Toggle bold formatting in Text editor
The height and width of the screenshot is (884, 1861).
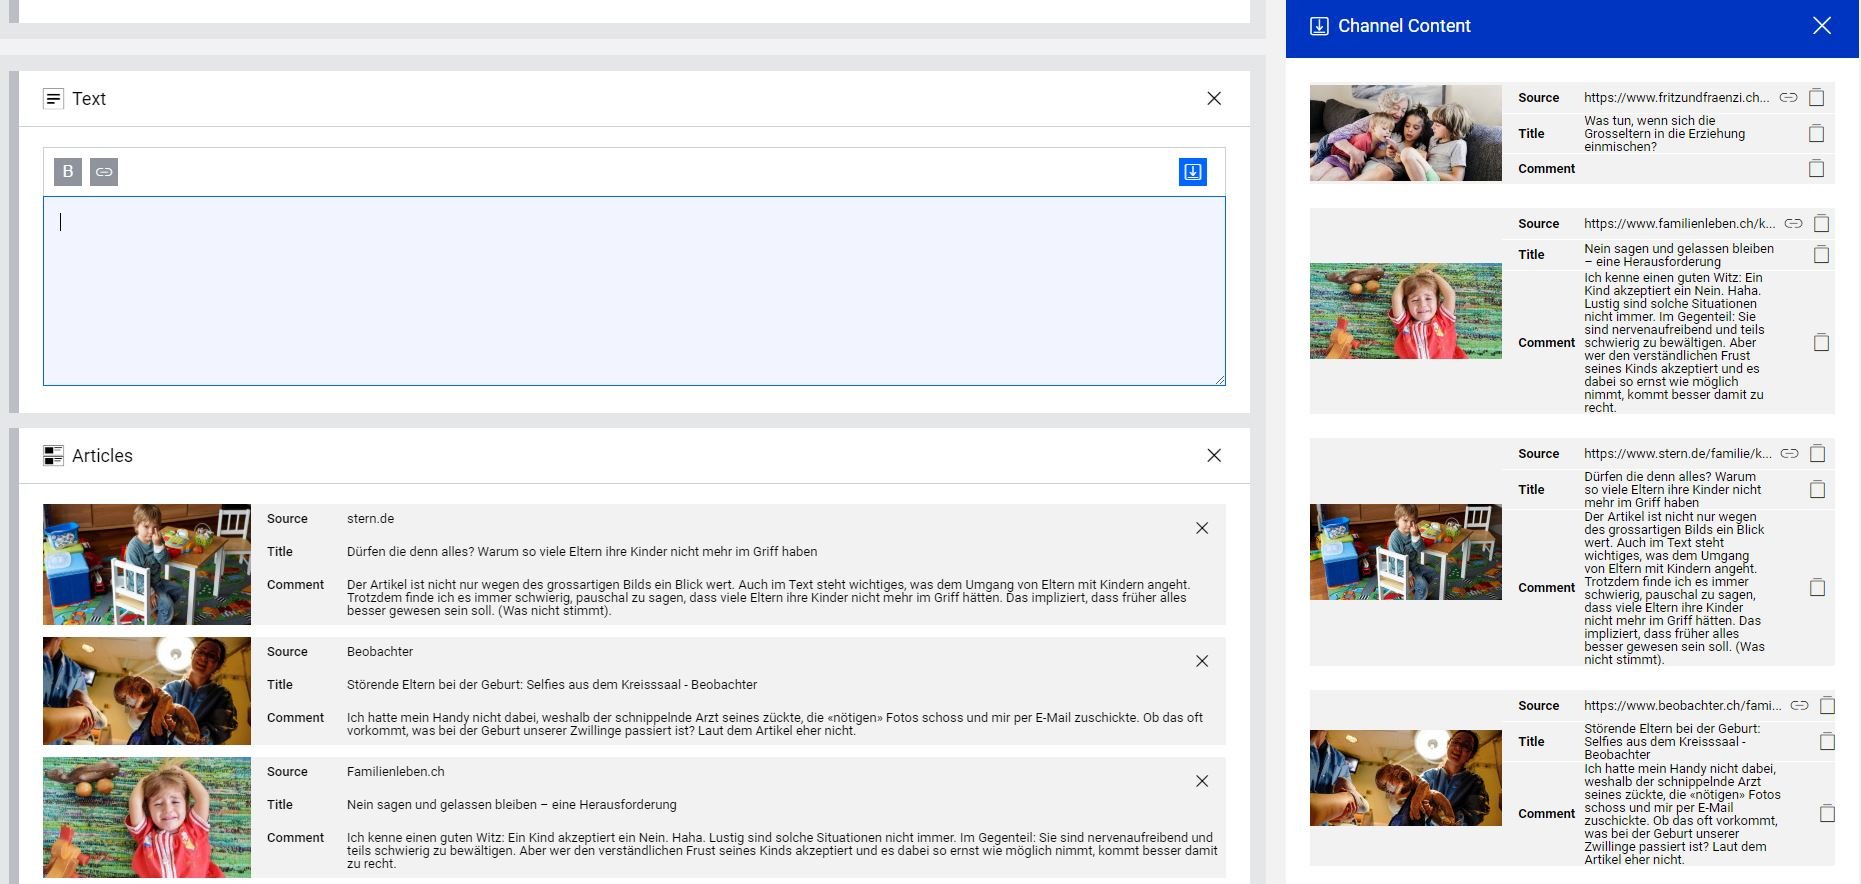(x=68, y=172)
